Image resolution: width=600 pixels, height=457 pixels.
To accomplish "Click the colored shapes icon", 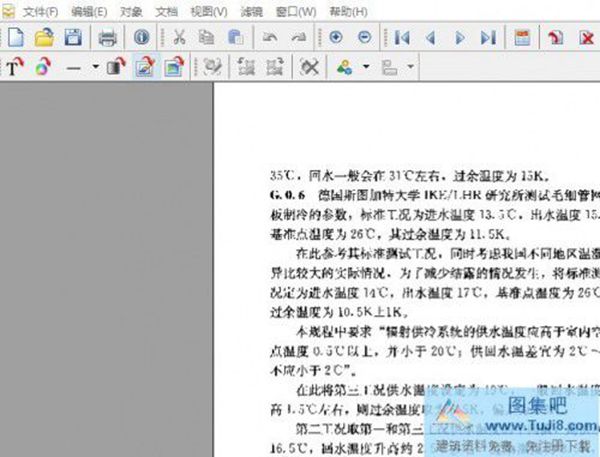I will pyautogui.click(x=344, y=67).
